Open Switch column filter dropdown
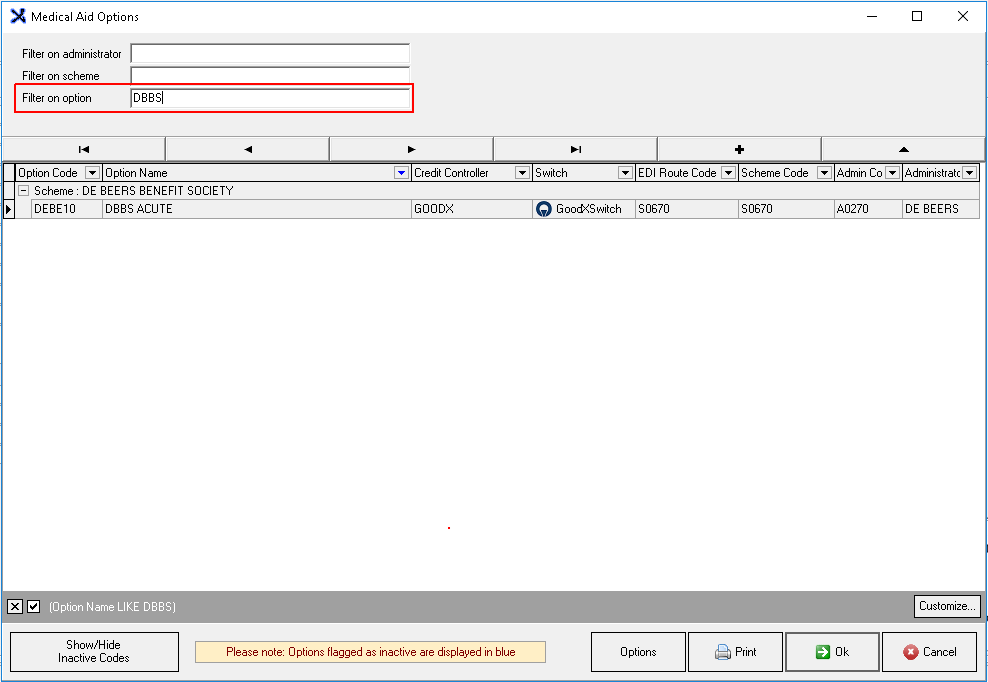The image size is (988, 682). pos(625,173)
